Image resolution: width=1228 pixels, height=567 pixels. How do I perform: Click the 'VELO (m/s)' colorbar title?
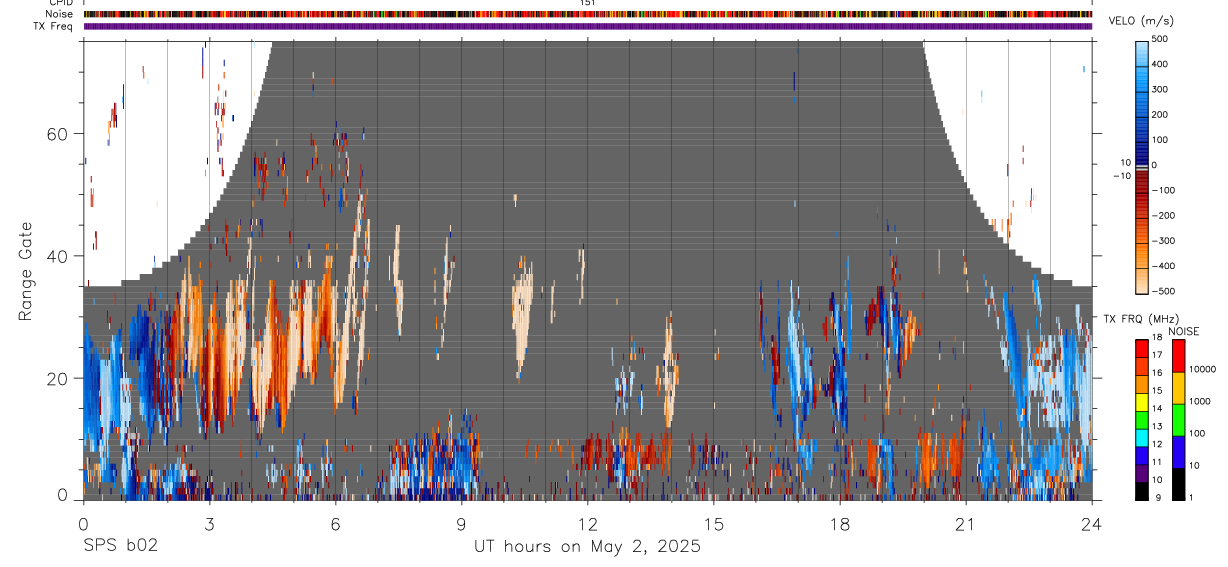click(x=1143, y=21)
